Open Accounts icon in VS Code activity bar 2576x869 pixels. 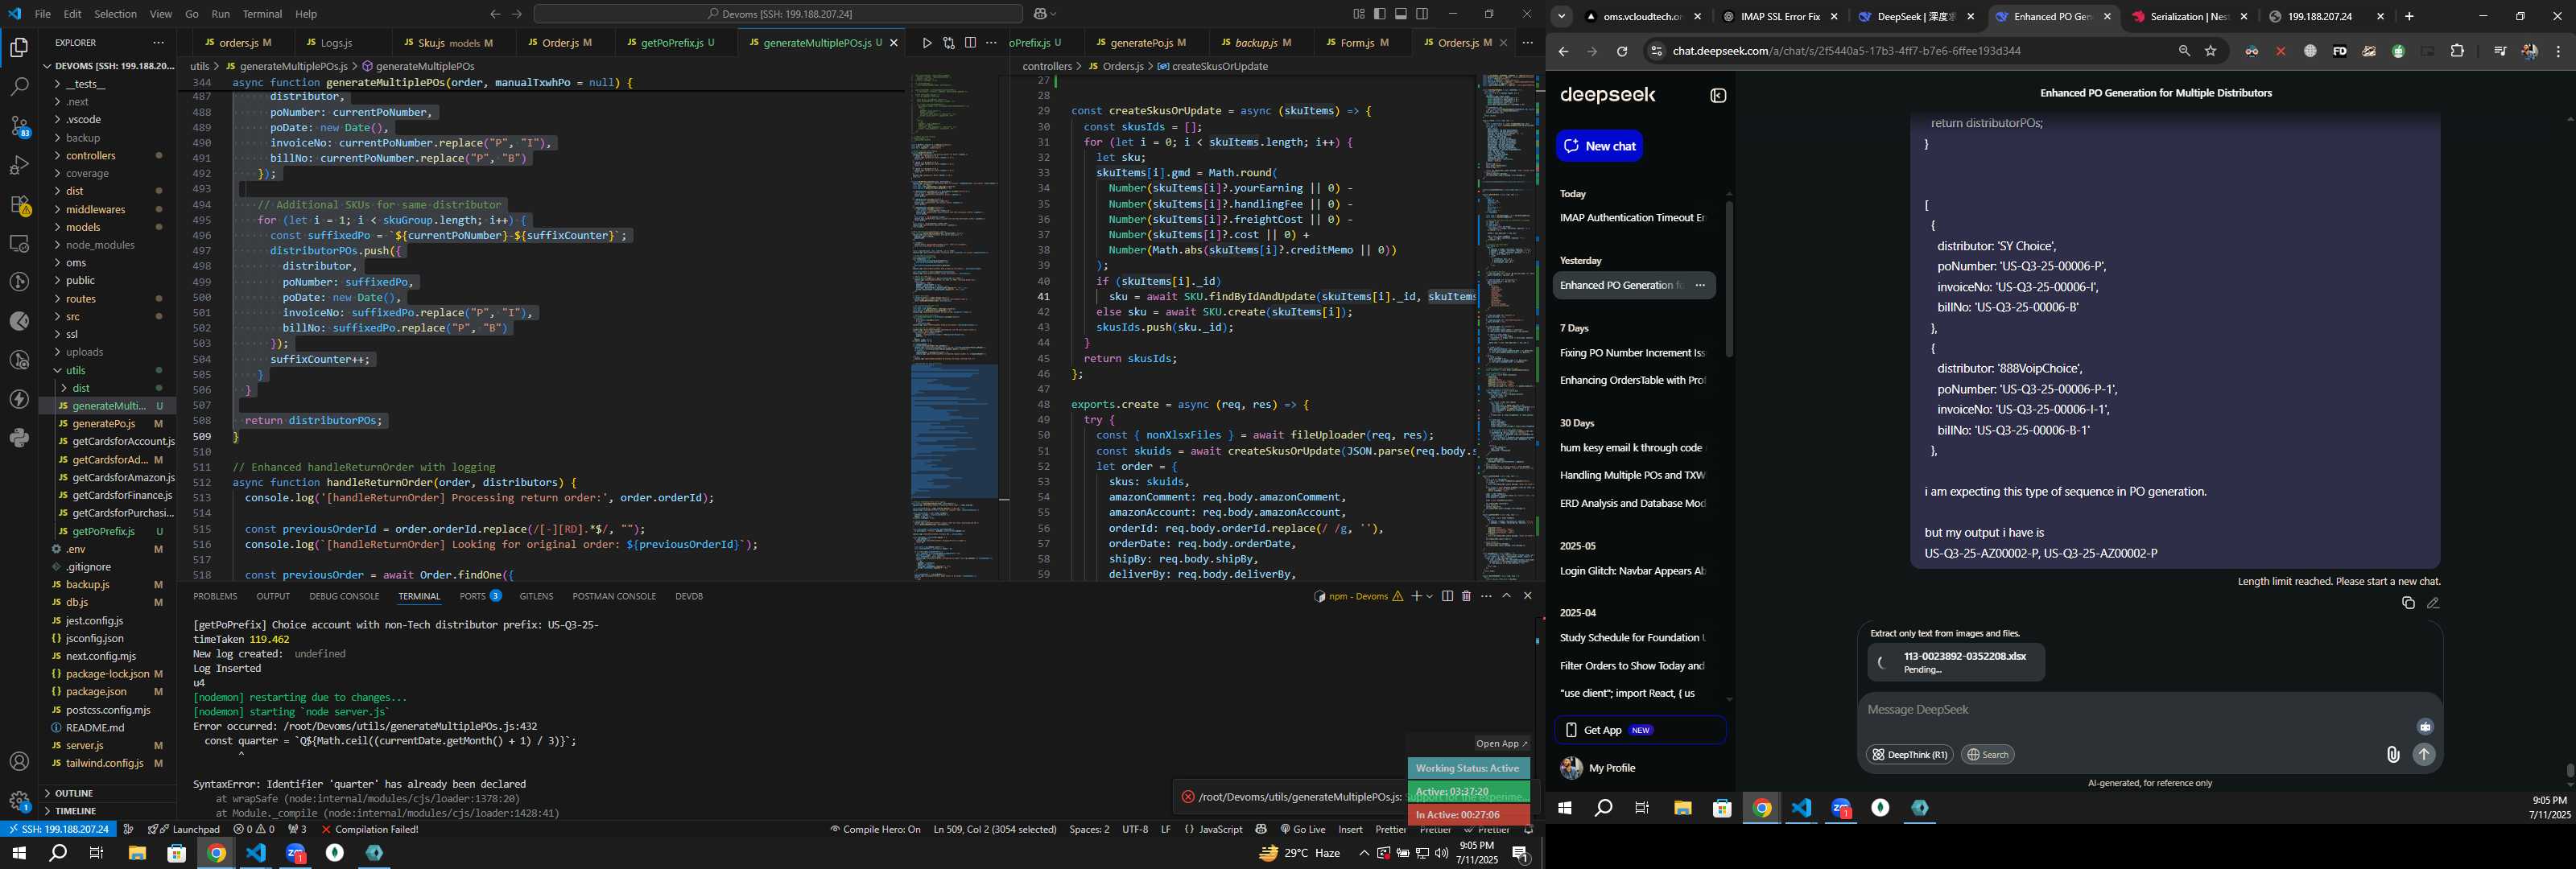tap(19, 762)
